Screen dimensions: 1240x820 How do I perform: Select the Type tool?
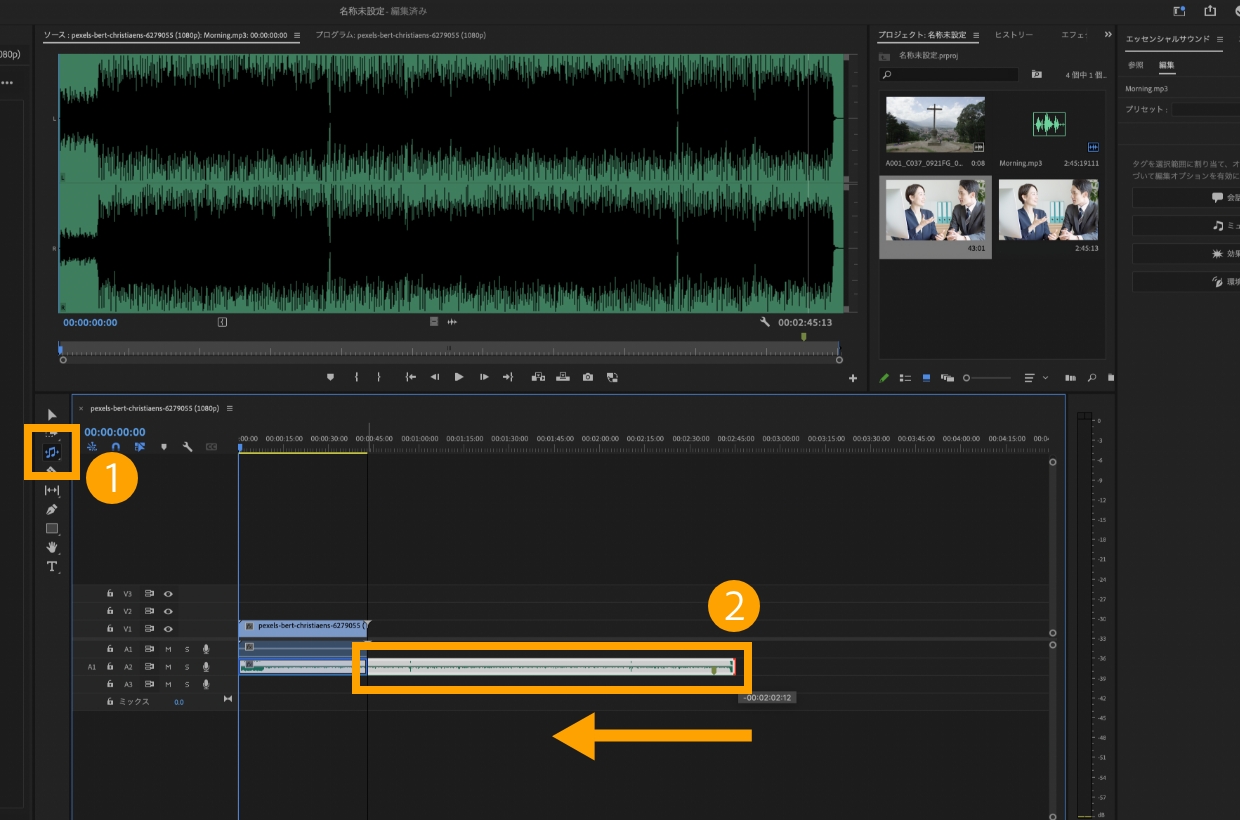pos(52,566)
